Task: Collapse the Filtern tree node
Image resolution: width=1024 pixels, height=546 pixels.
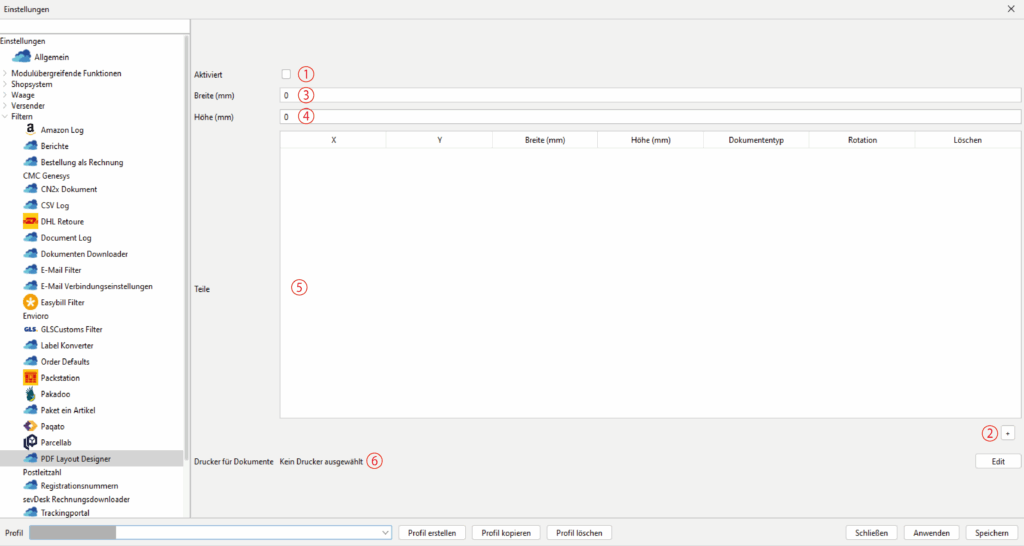Action: (x=5, y=117)
